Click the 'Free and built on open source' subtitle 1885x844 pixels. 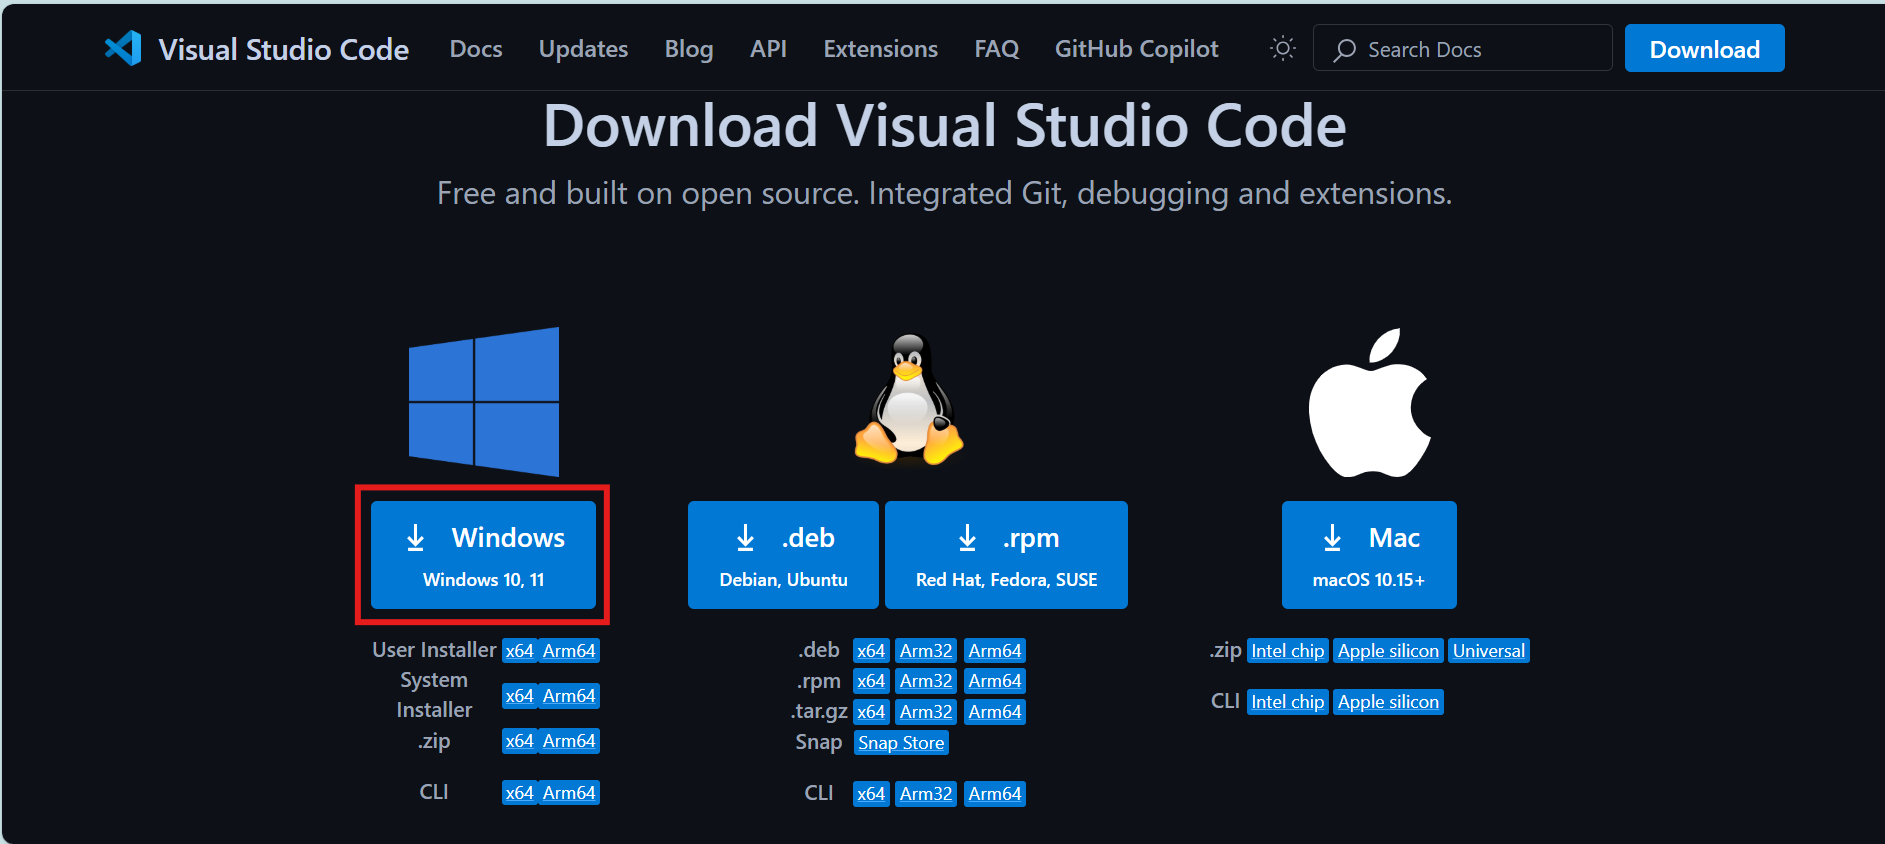(x=944, y=193)
